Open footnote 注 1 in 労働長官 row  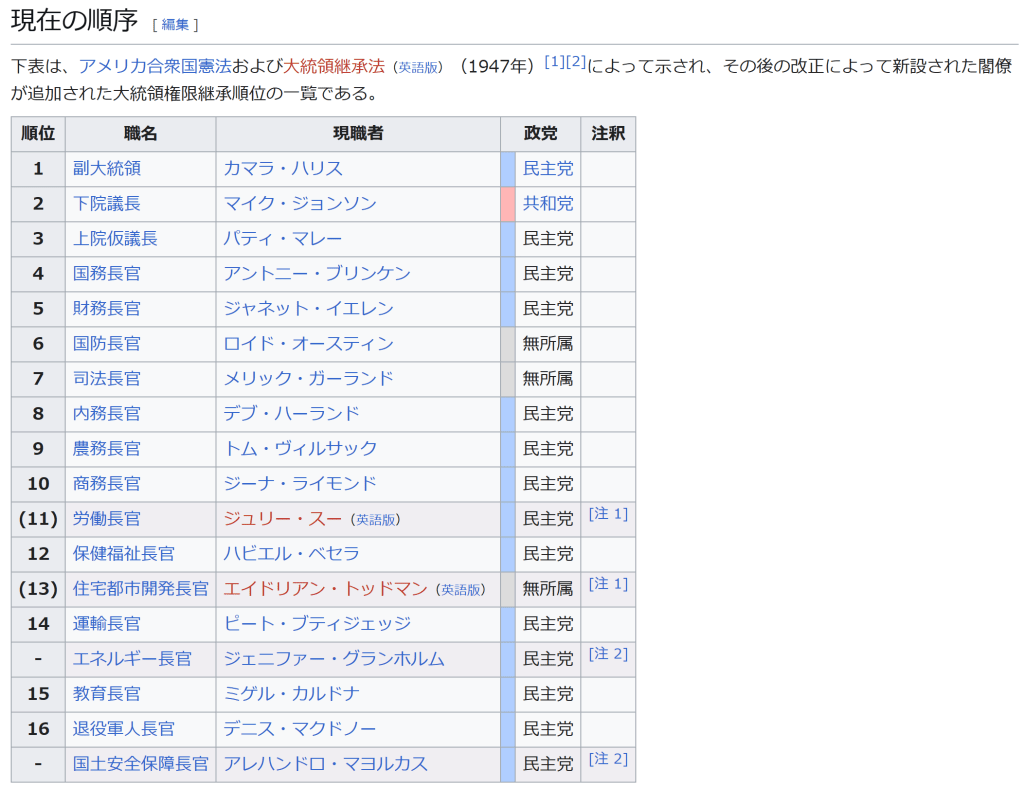coord(608,514)
